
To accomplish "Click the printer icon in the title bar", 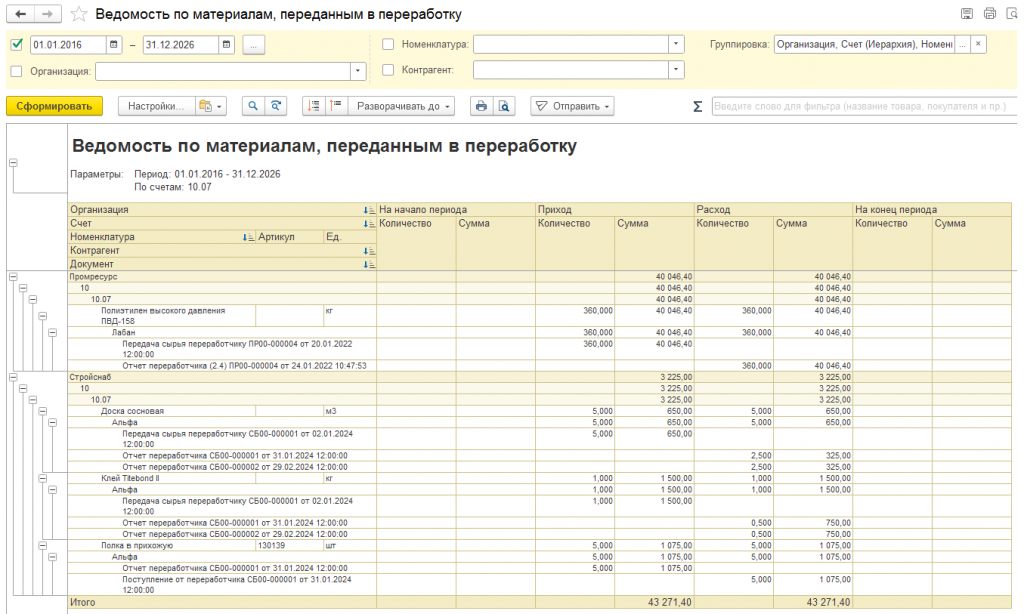I will coord(990,14).
